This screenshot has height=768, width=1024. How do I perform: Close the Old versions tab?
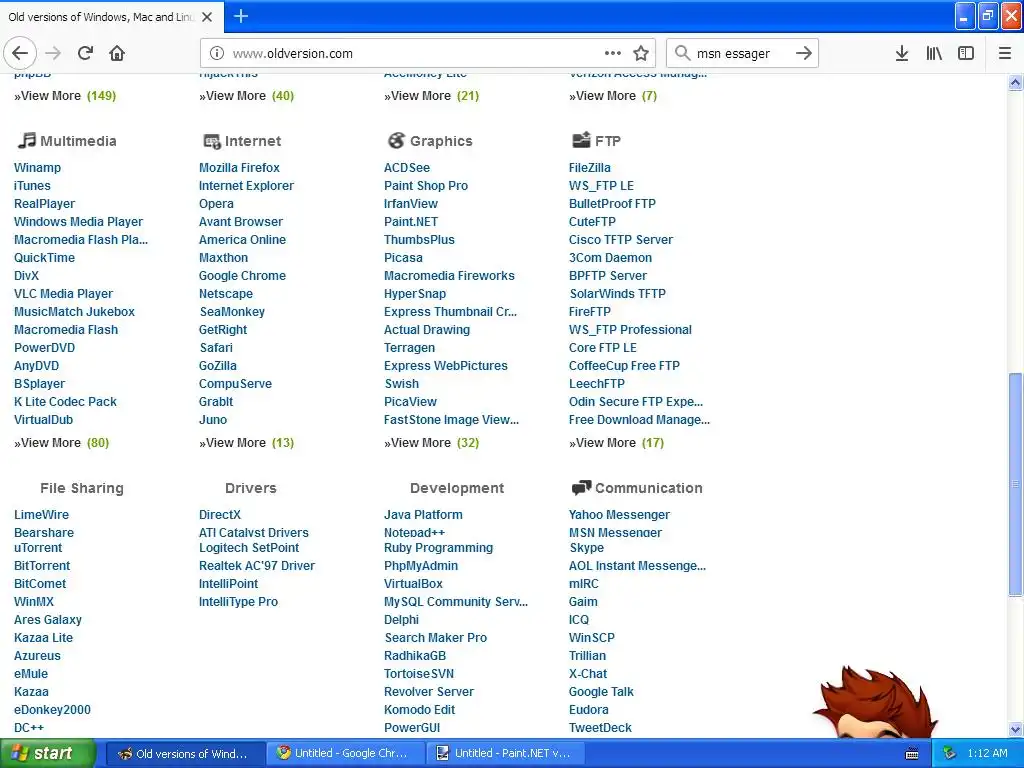[x=207, y=17]
